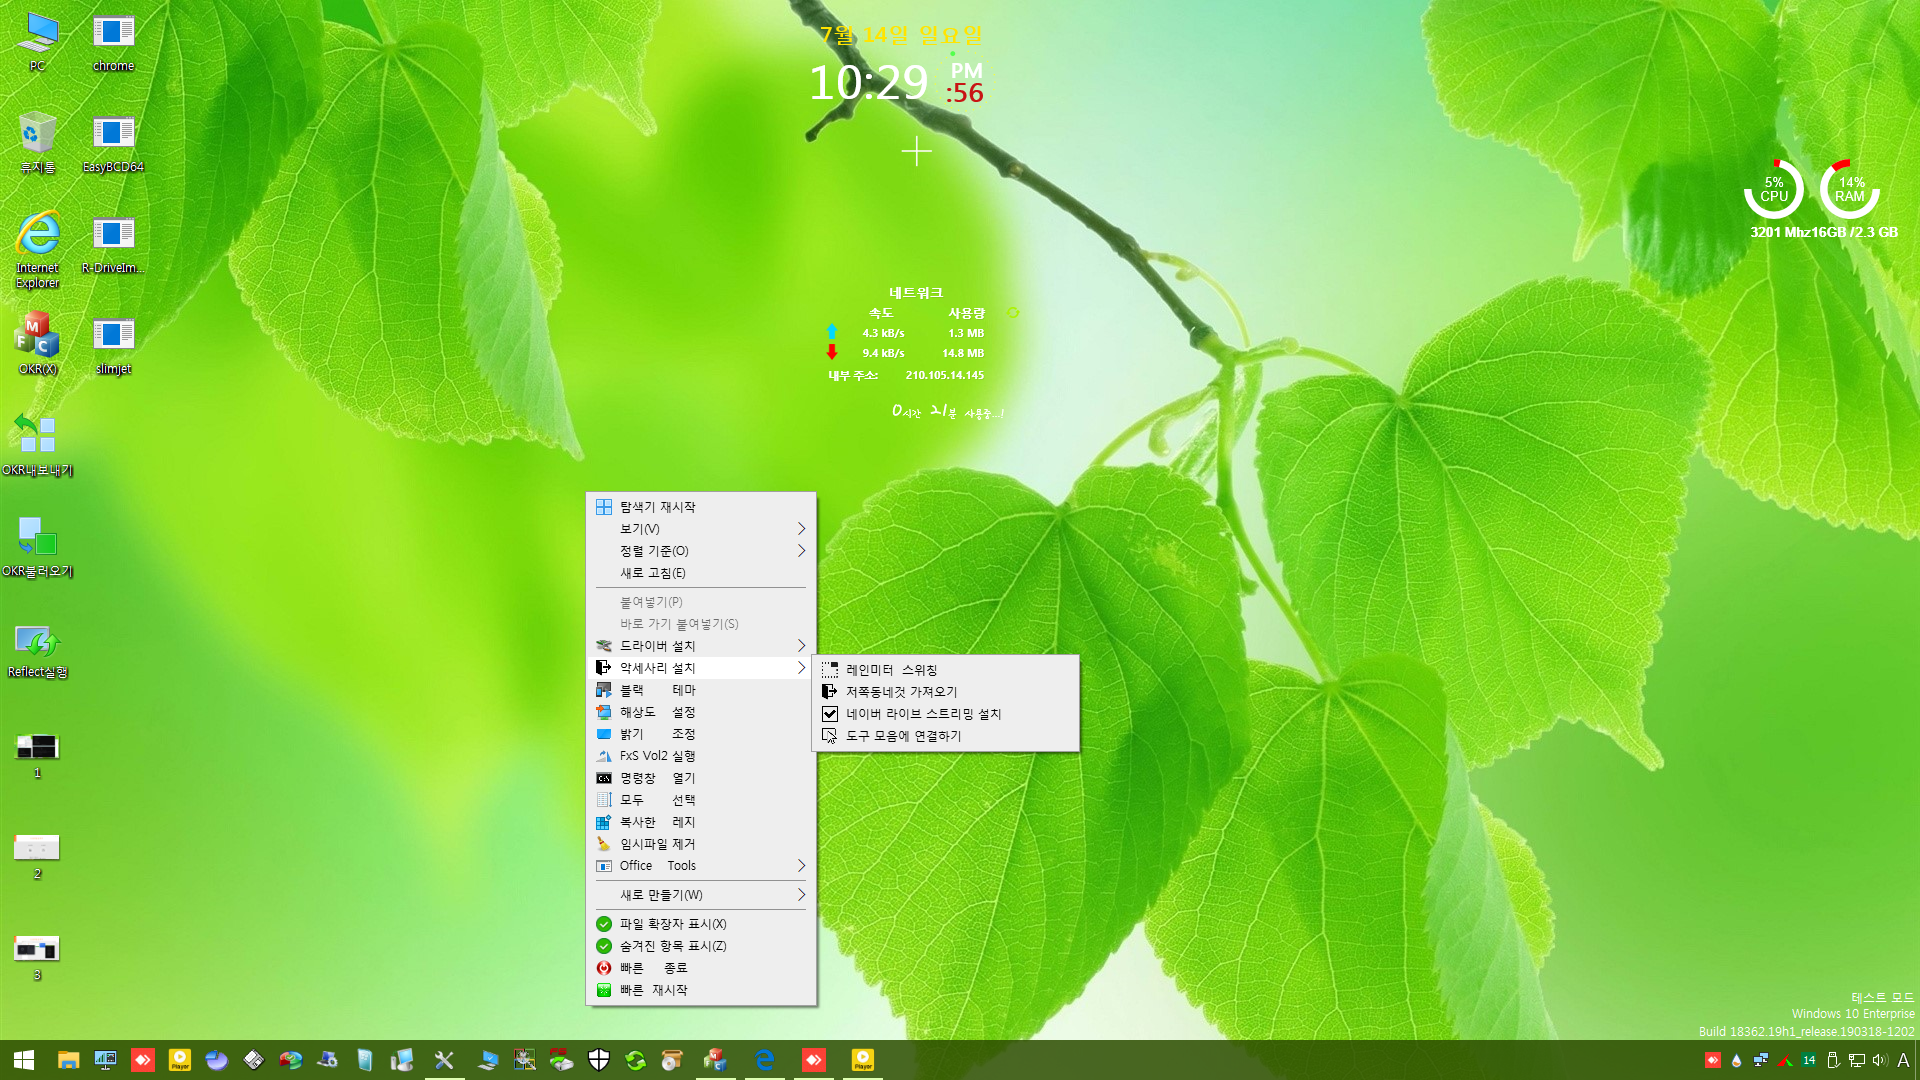
Task: Click the second yellow Player taskbar icon
Action: point(862,1060)
